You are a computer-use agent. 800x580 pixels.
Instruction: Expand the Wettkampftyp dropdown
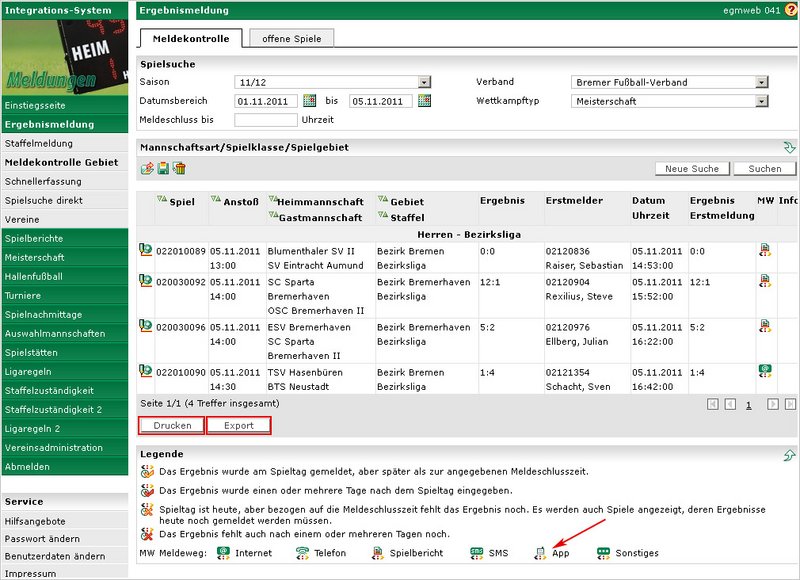coord(762,101)
